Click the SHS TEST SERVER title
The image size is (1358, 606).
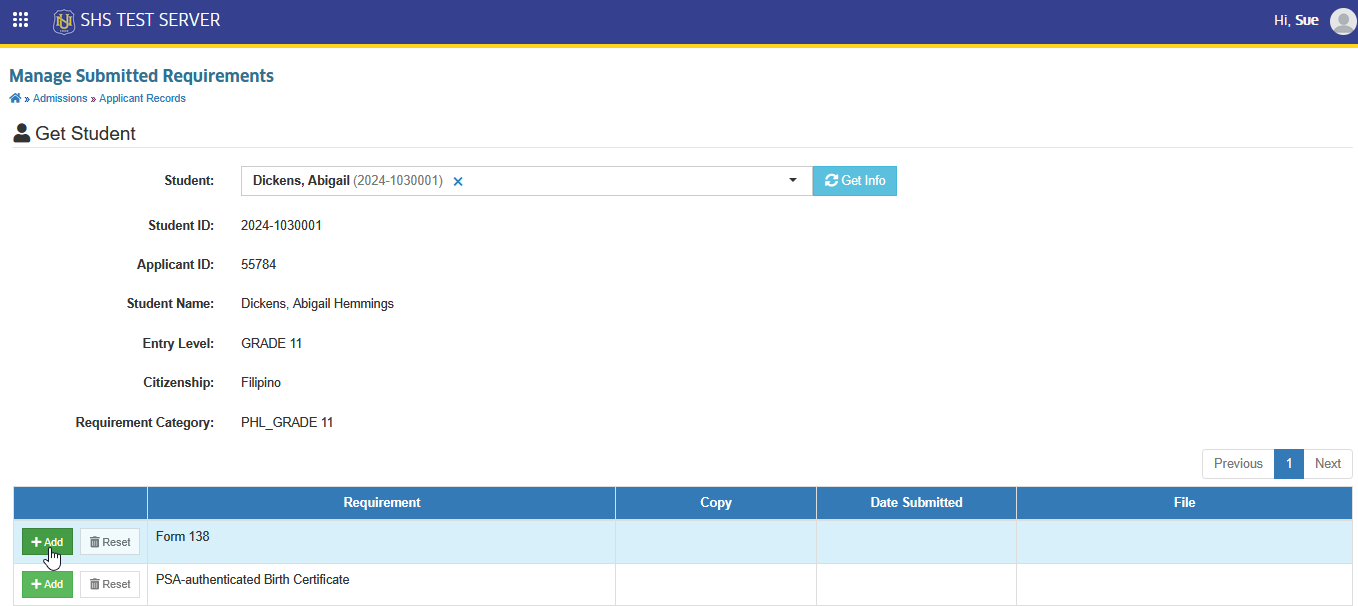pyautogui.click(x=150, y=20)
